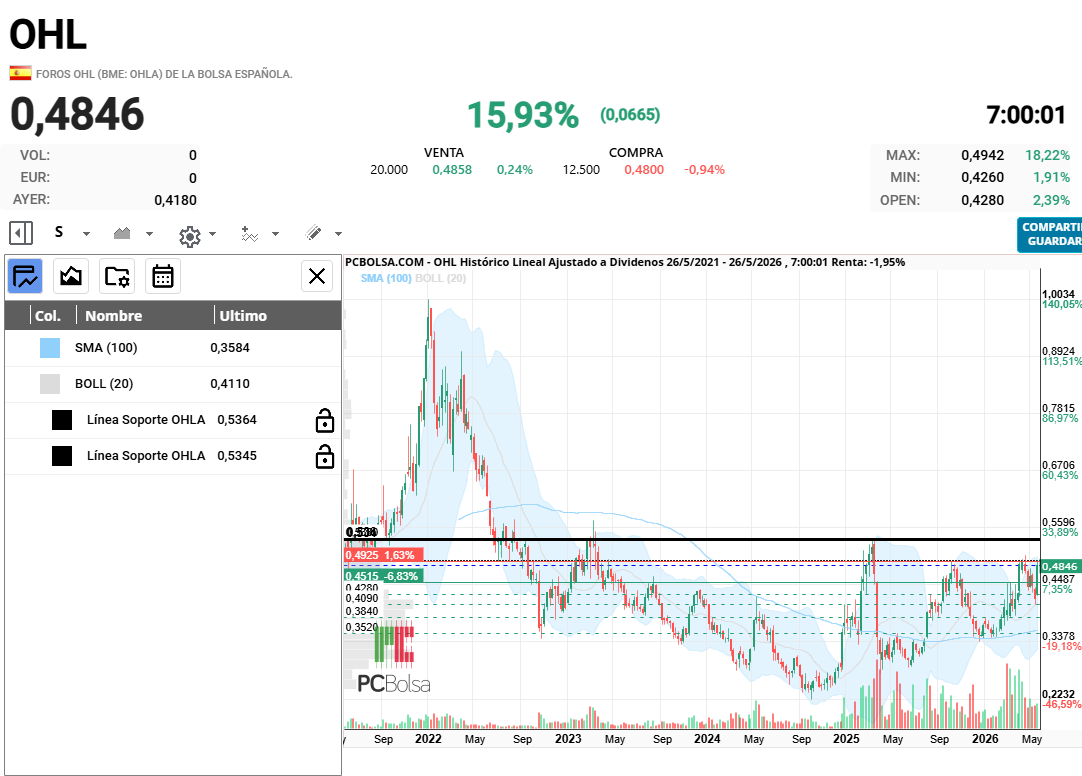Open the timeframe dropdown arrow next to S
Screen dimensions: 1082x776
coord(86,234)
